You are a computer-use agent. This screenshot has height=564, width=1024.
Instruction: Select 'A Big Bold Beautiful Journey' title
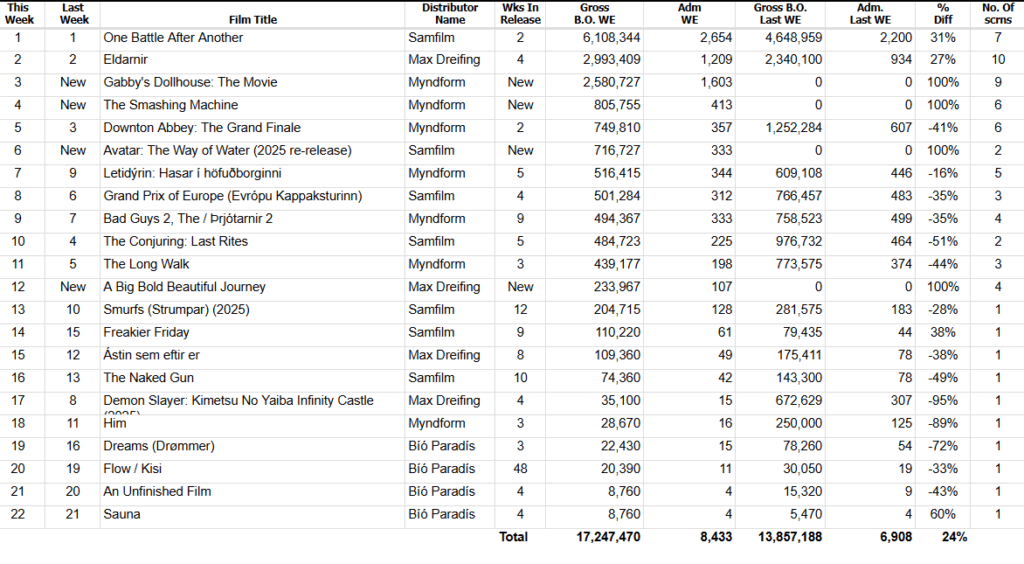(185, 287)
